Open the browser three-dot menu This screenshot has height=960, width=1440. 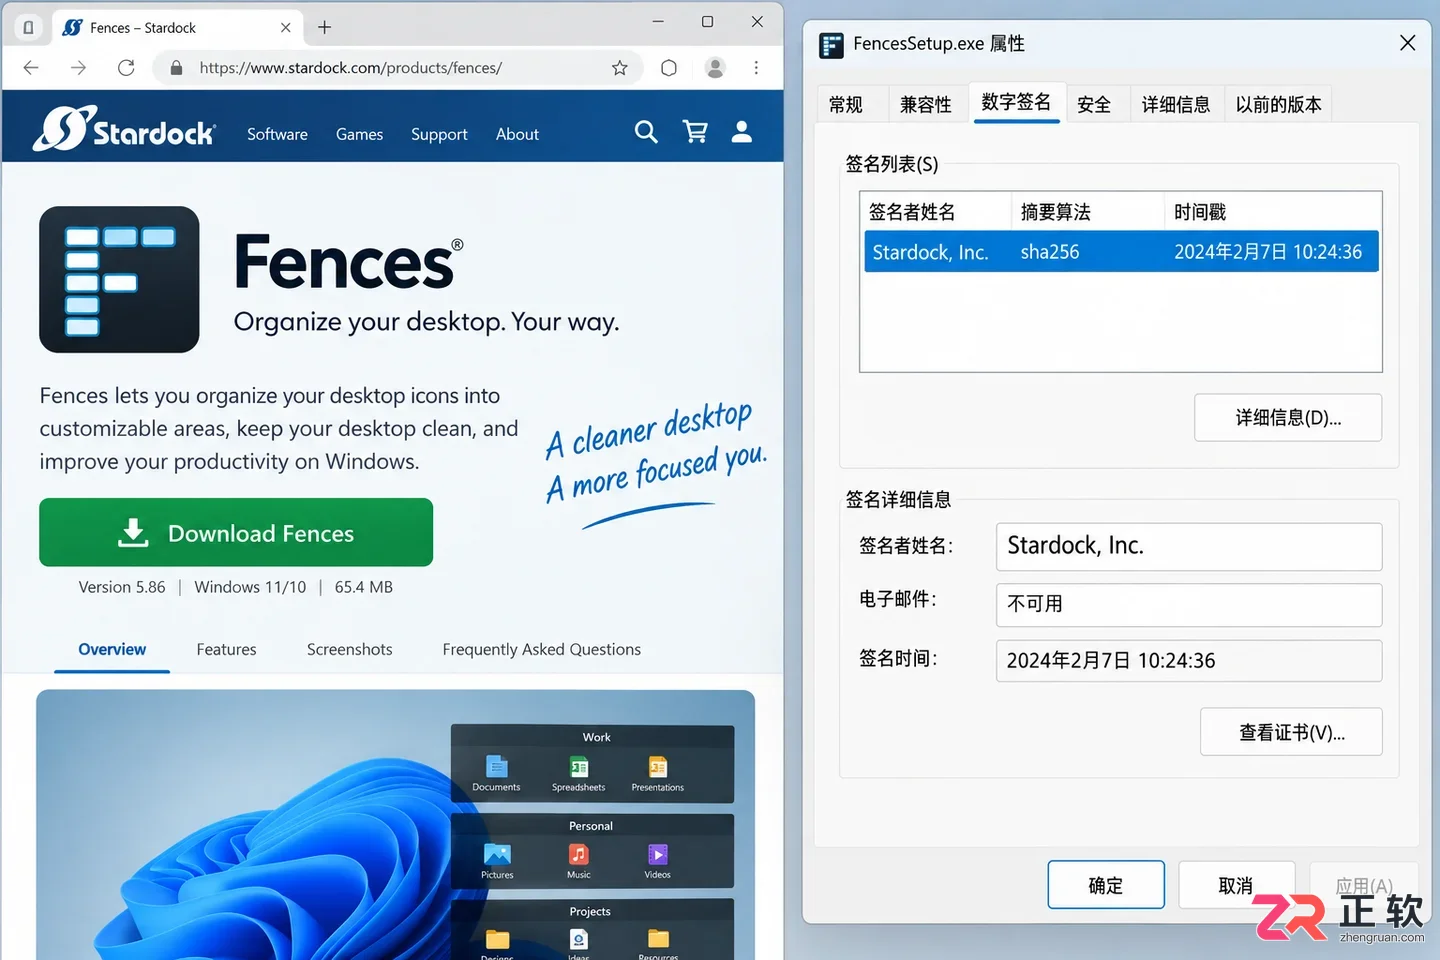click(x=756, y=68)
